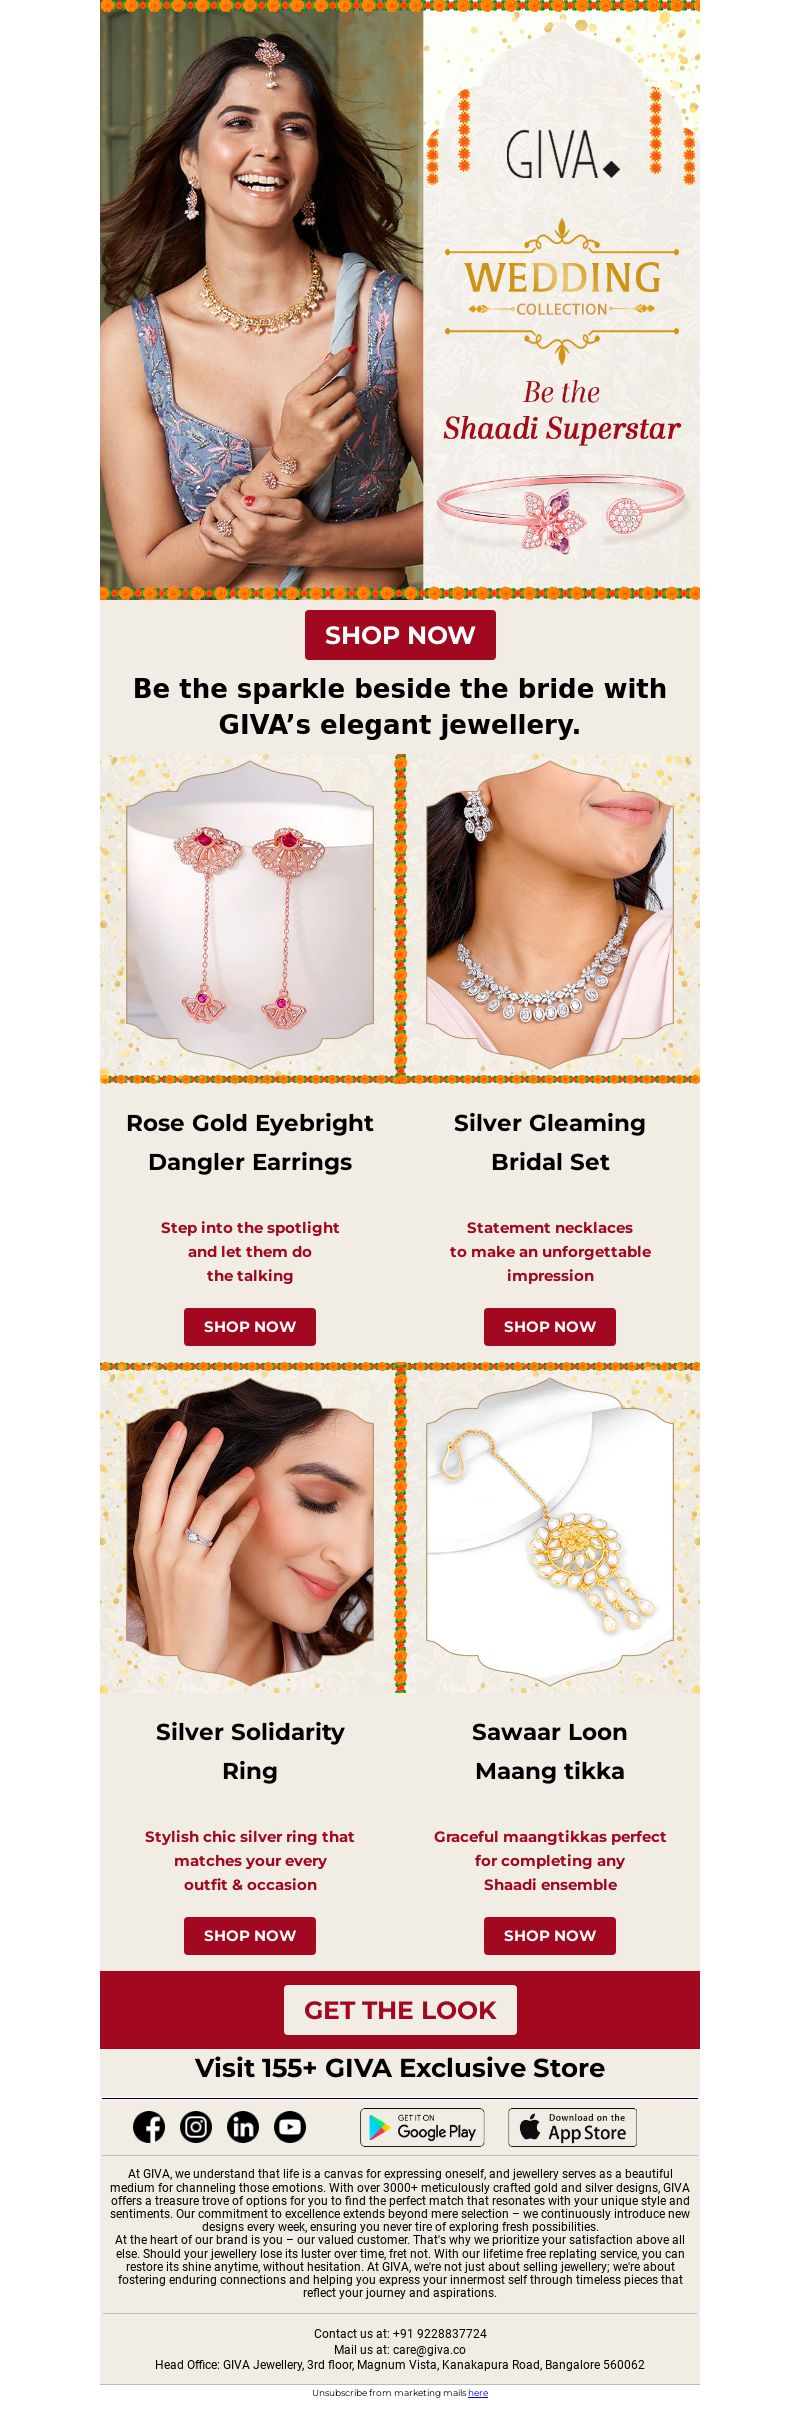
Task: Open the YouTube icon in footer
Action: click(290, 2127)
